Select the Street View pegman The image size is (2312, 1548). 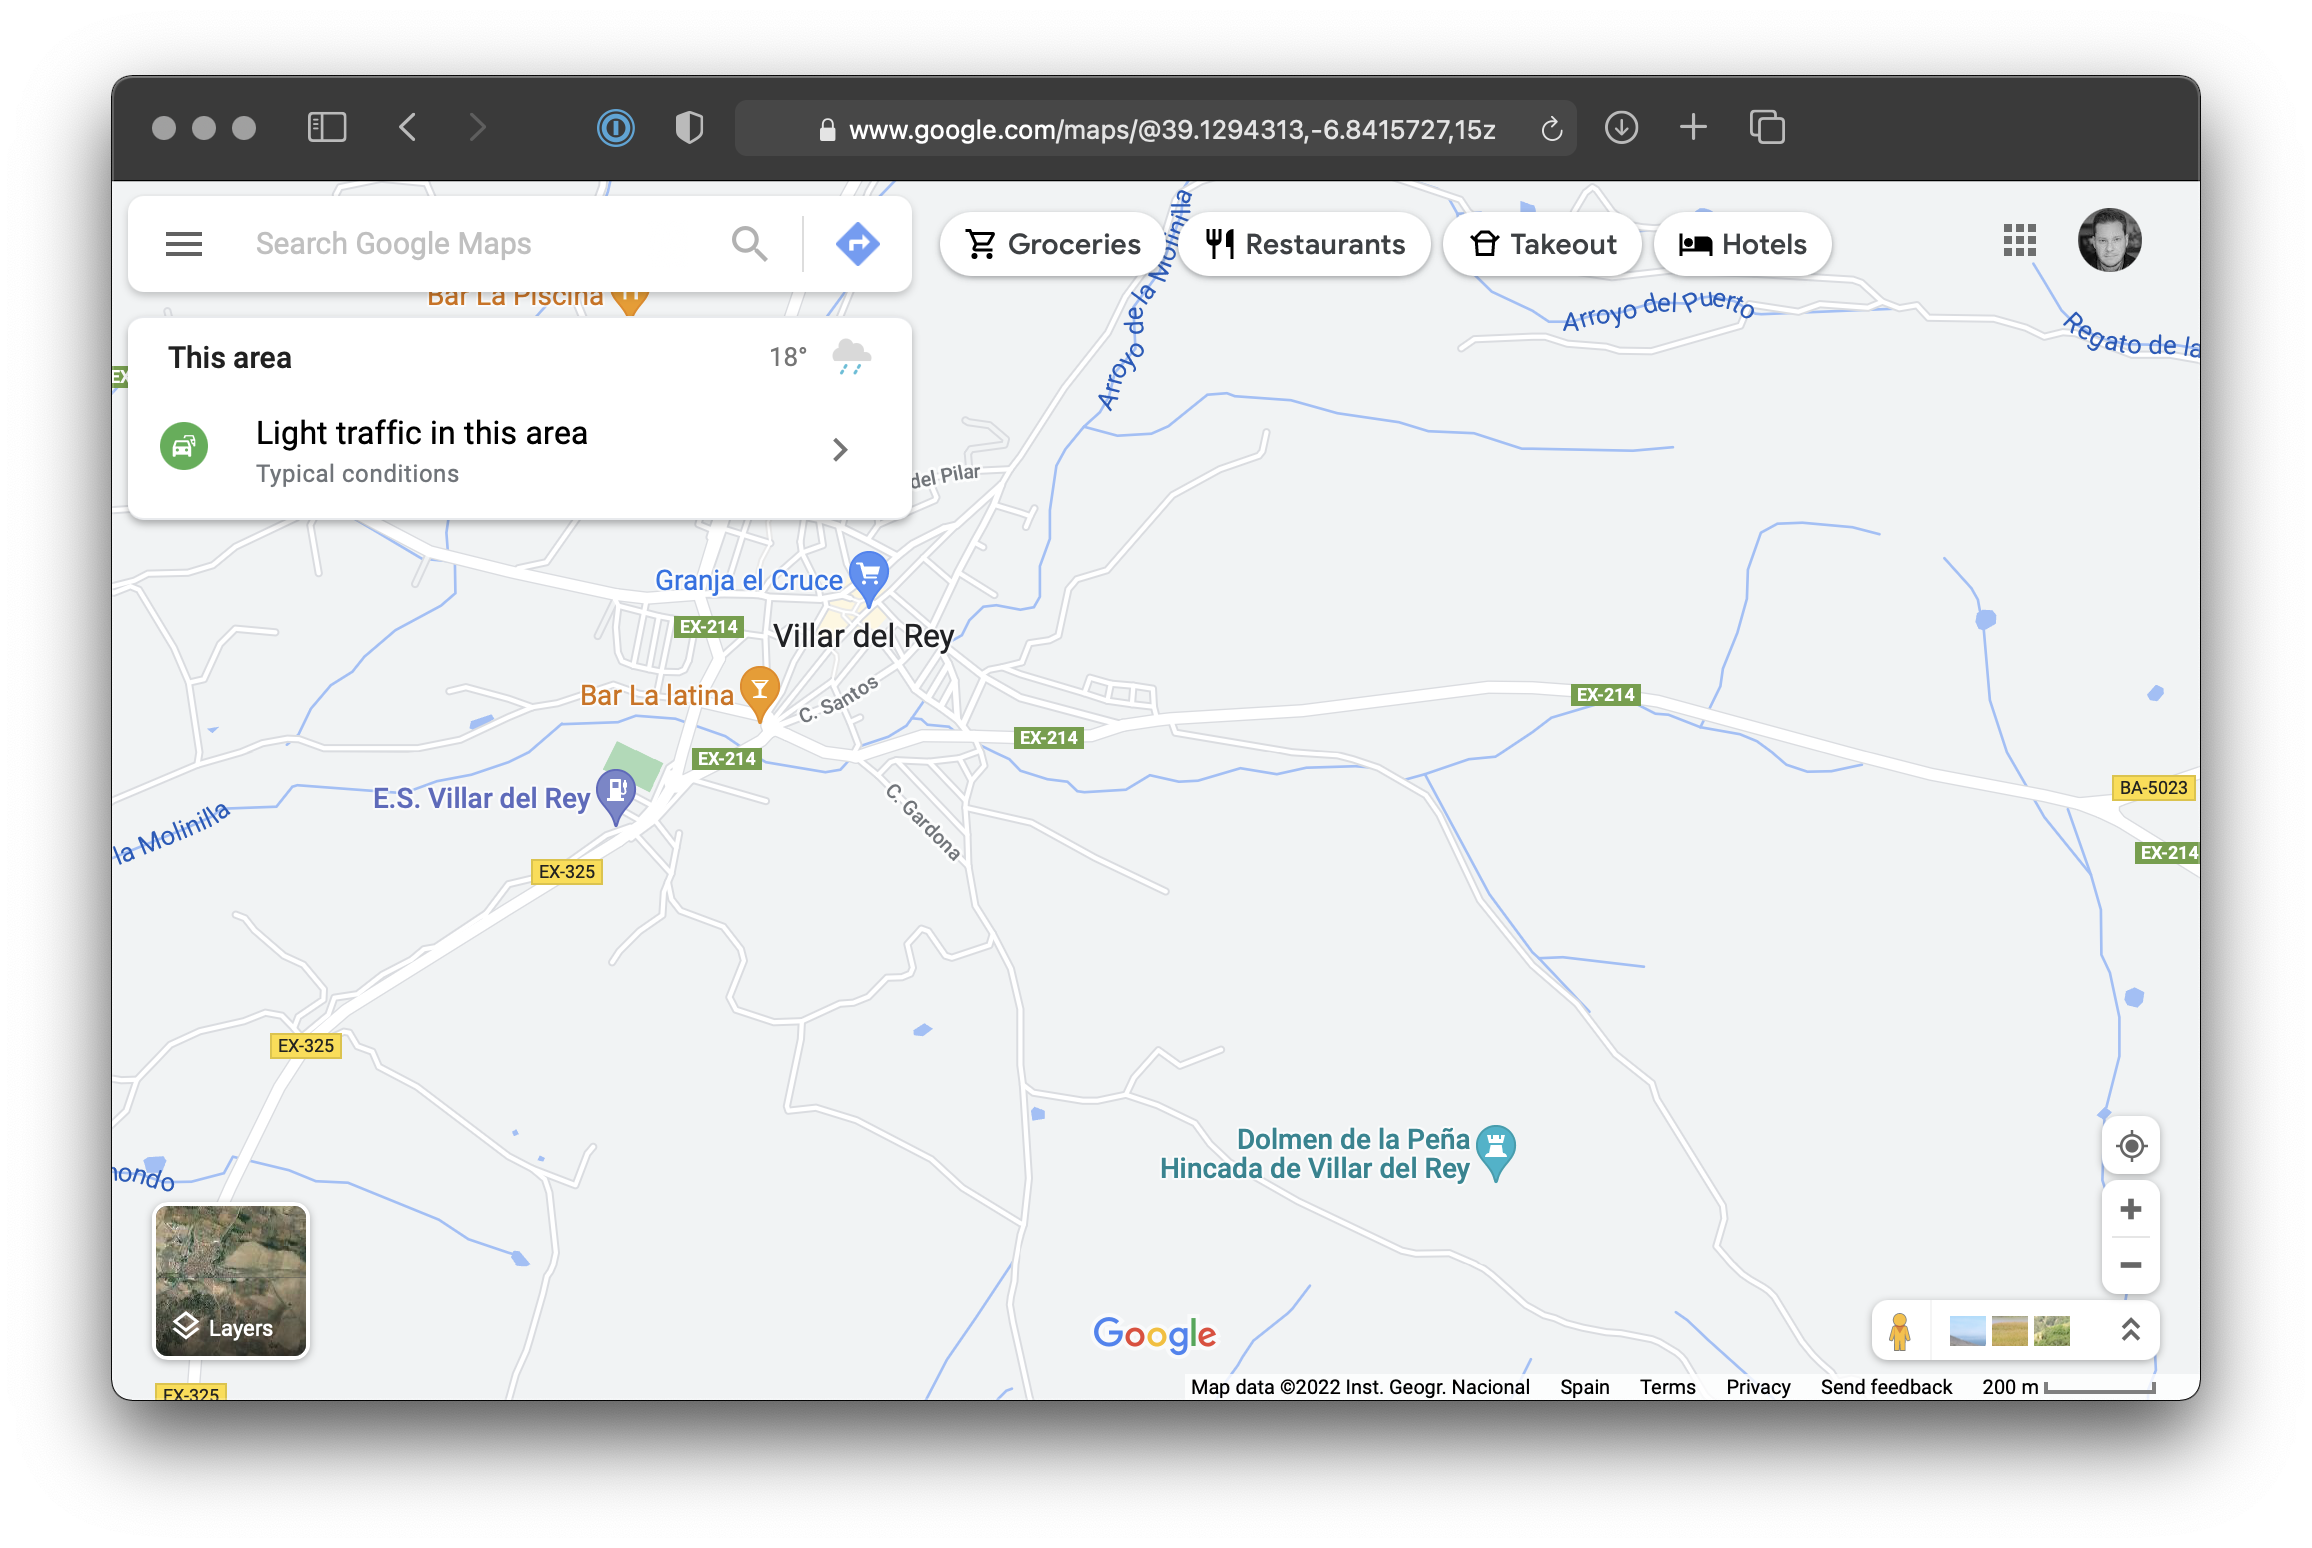1899,1331
